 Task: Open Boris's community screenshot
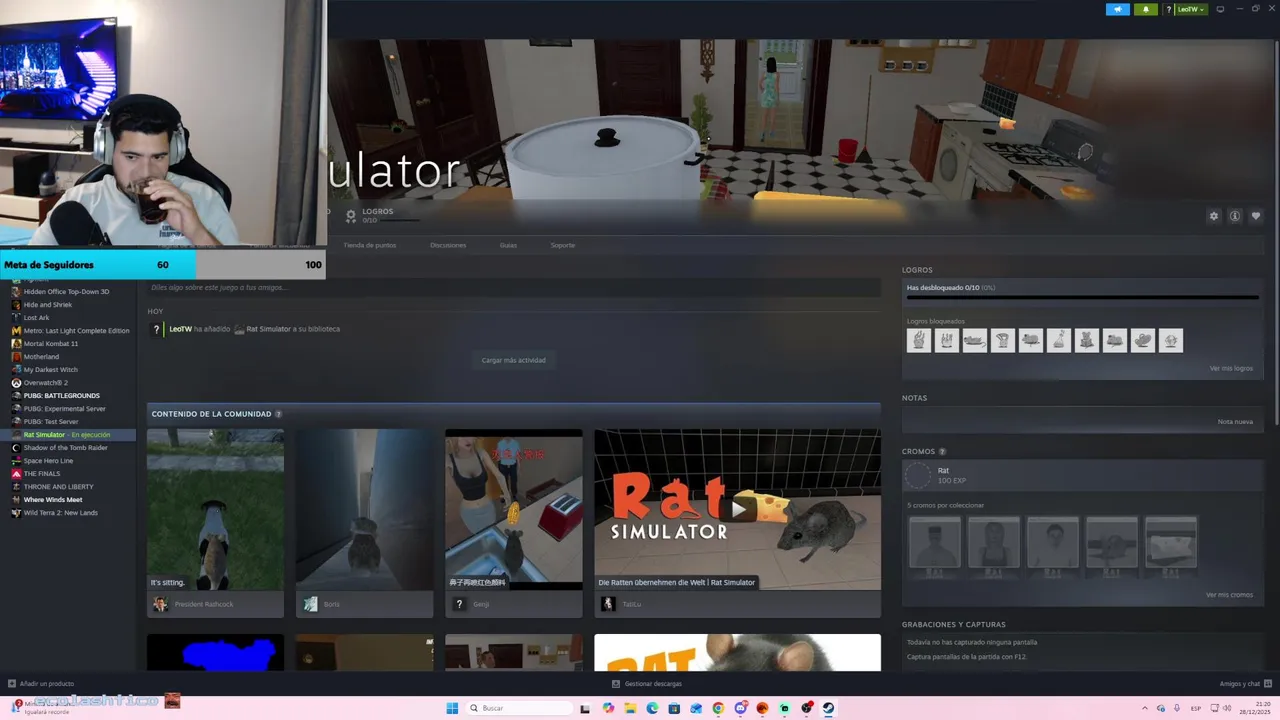click(x=364, y=510)
